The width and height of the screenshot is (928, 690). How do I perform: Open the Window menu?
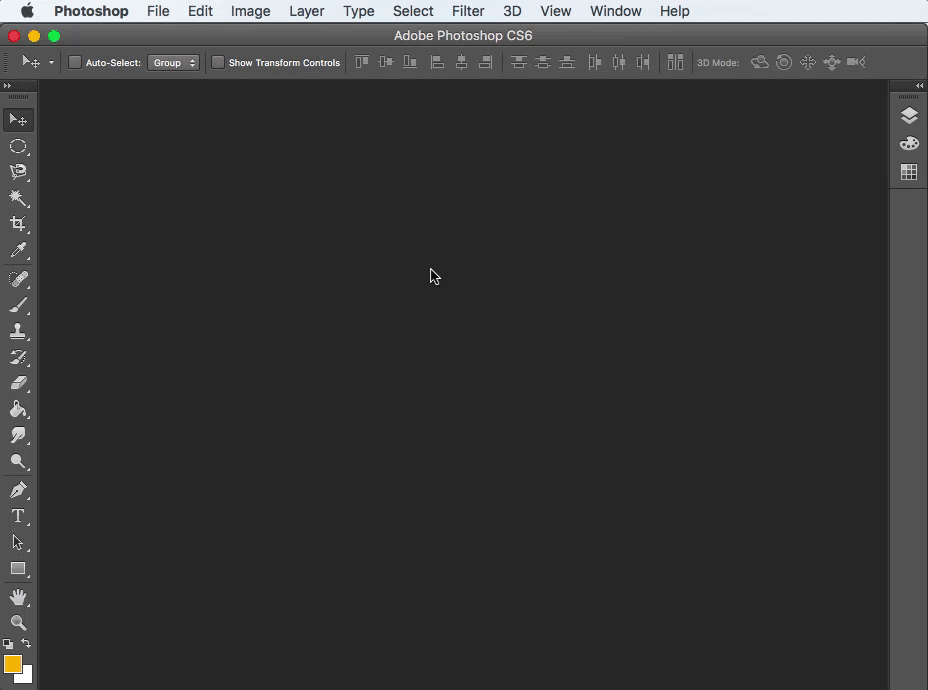(x=616, y=11)
